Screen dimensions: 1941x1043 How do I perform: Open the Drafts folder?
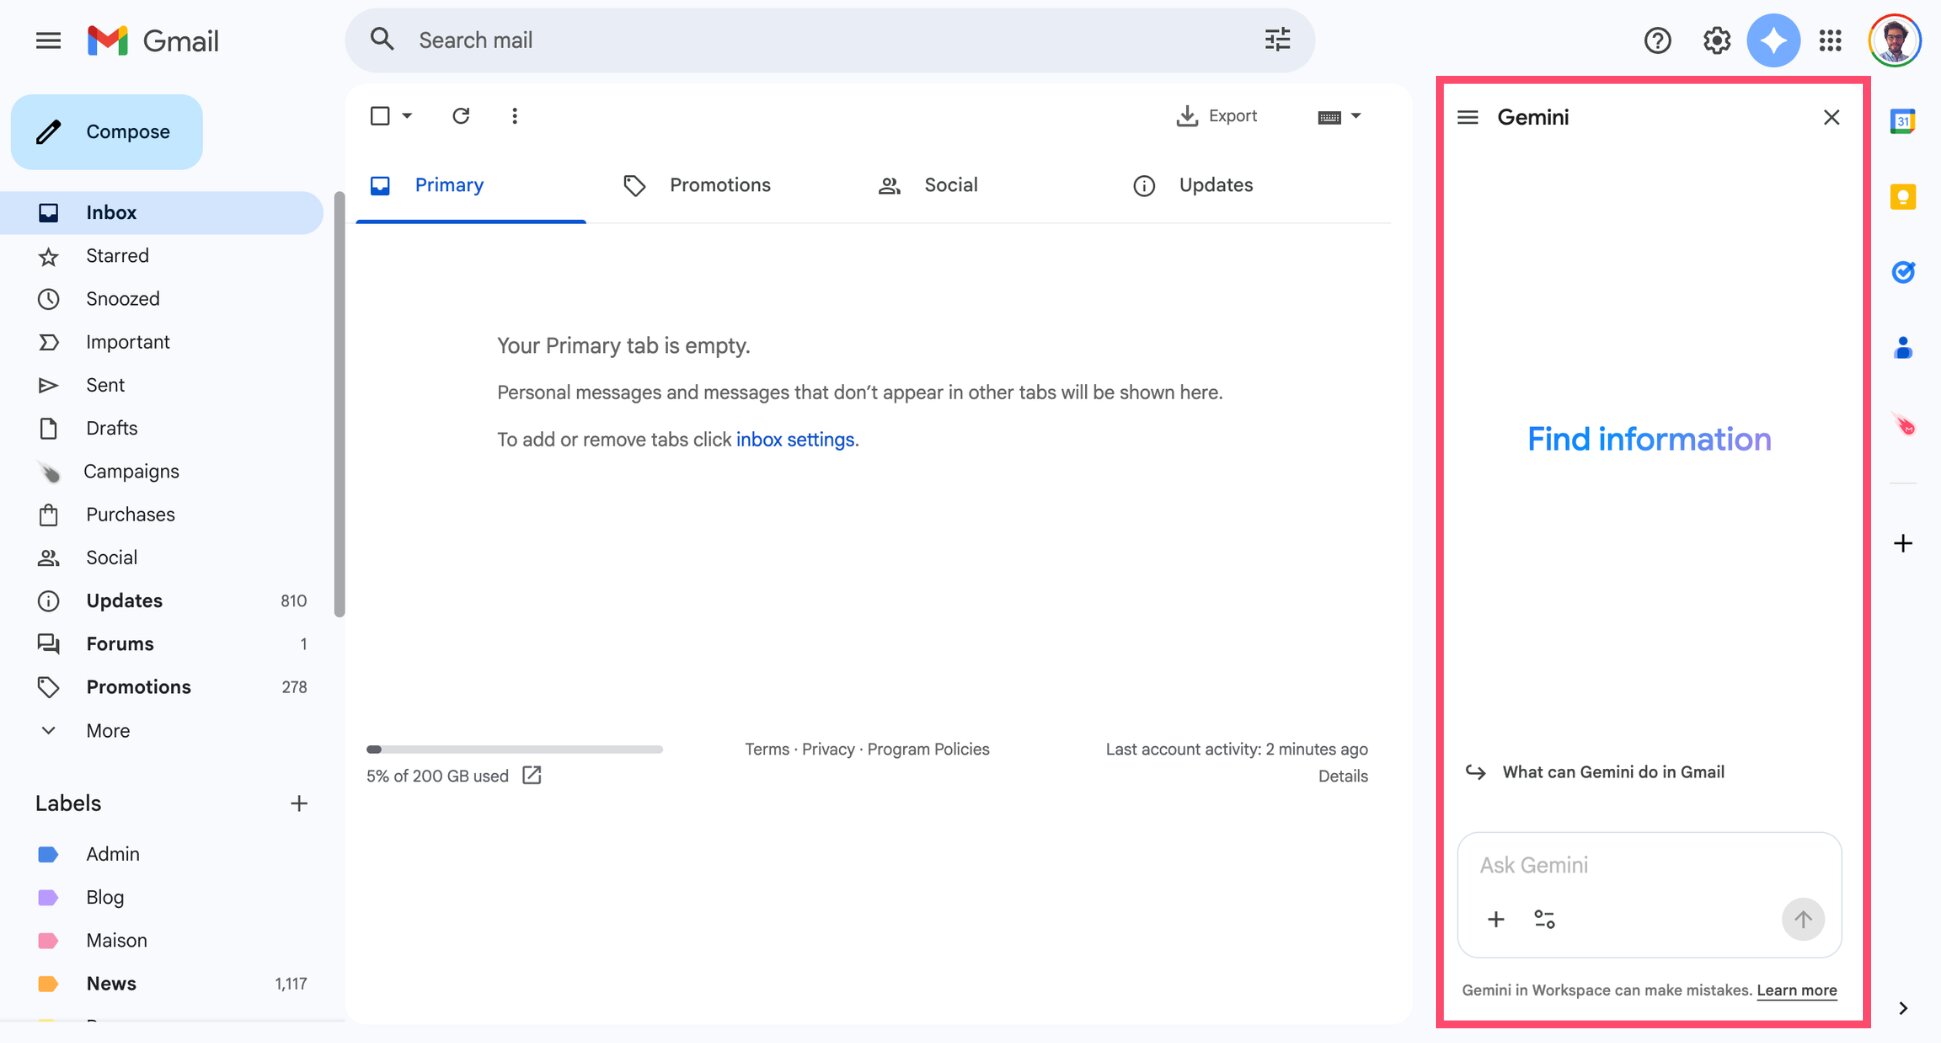[x=162, y=428]
